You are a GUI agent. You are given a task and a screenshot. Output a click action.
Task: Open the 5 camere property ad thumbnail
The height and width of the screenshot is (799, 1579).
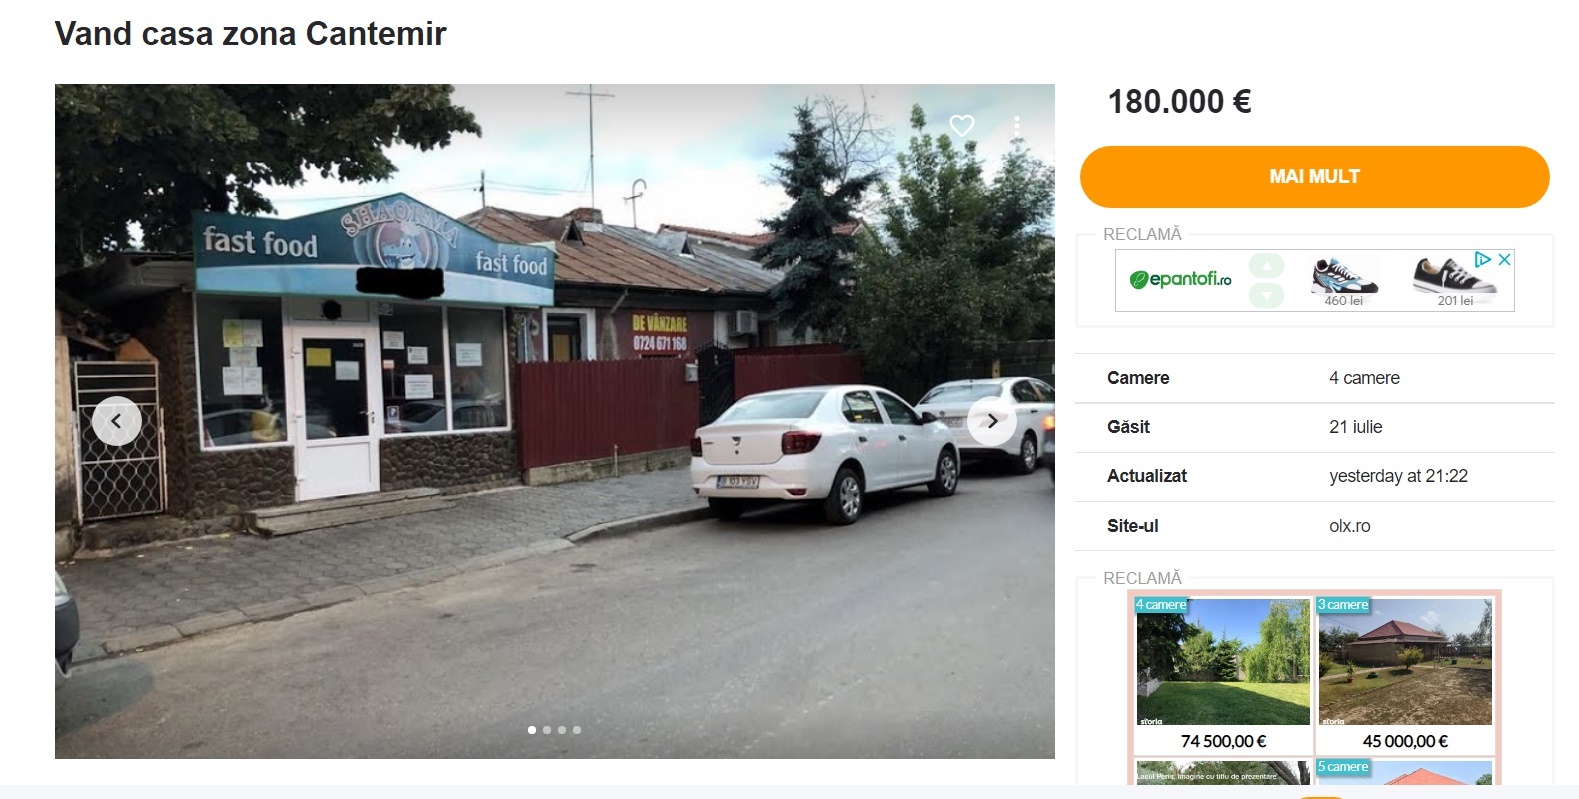(x=1405, y=772)
